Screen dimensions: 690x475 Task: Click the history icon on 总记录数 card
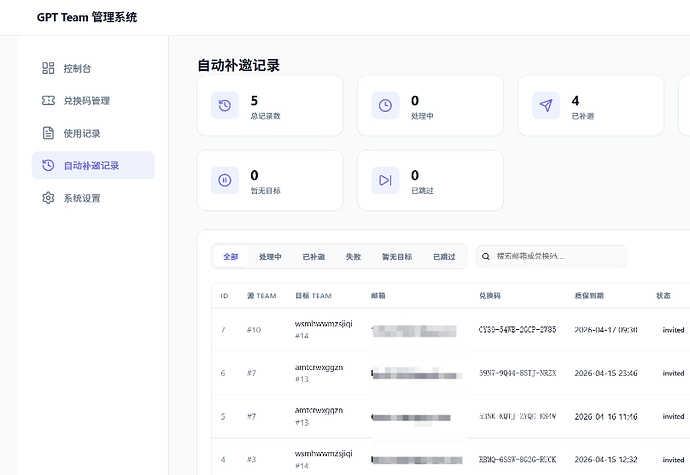(225, 106)
